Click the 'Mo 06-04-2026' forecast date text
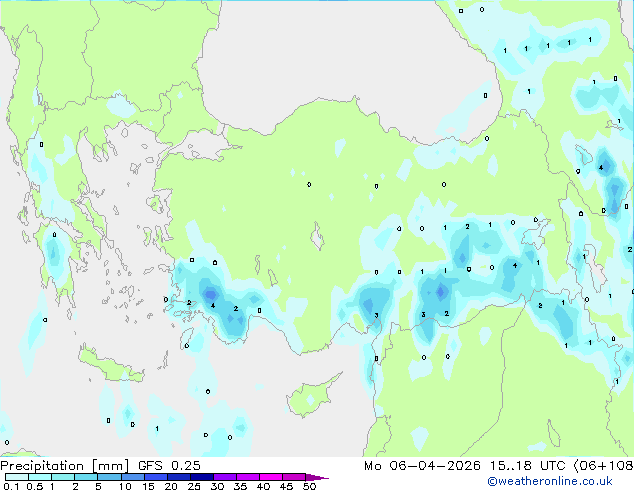Viewport: 634px width, 490px height. (422, 466)
